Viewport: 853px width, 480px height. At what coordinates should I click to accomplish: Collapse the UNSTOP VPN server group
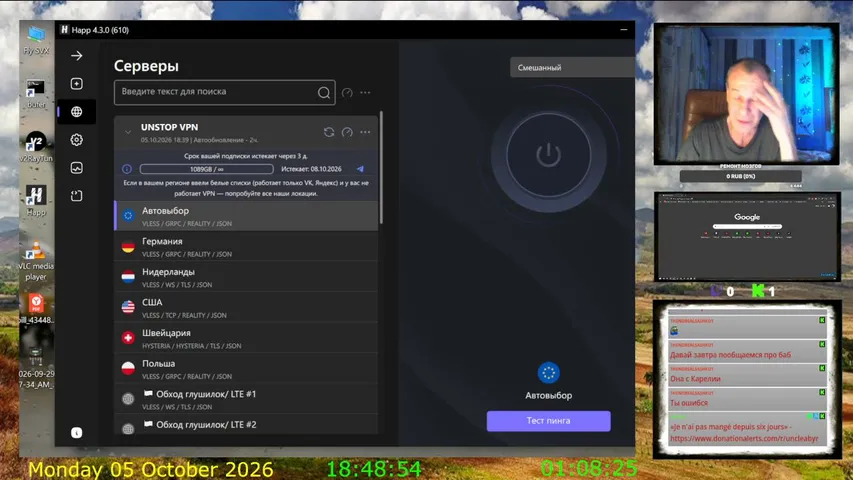[x=128, y=132]
